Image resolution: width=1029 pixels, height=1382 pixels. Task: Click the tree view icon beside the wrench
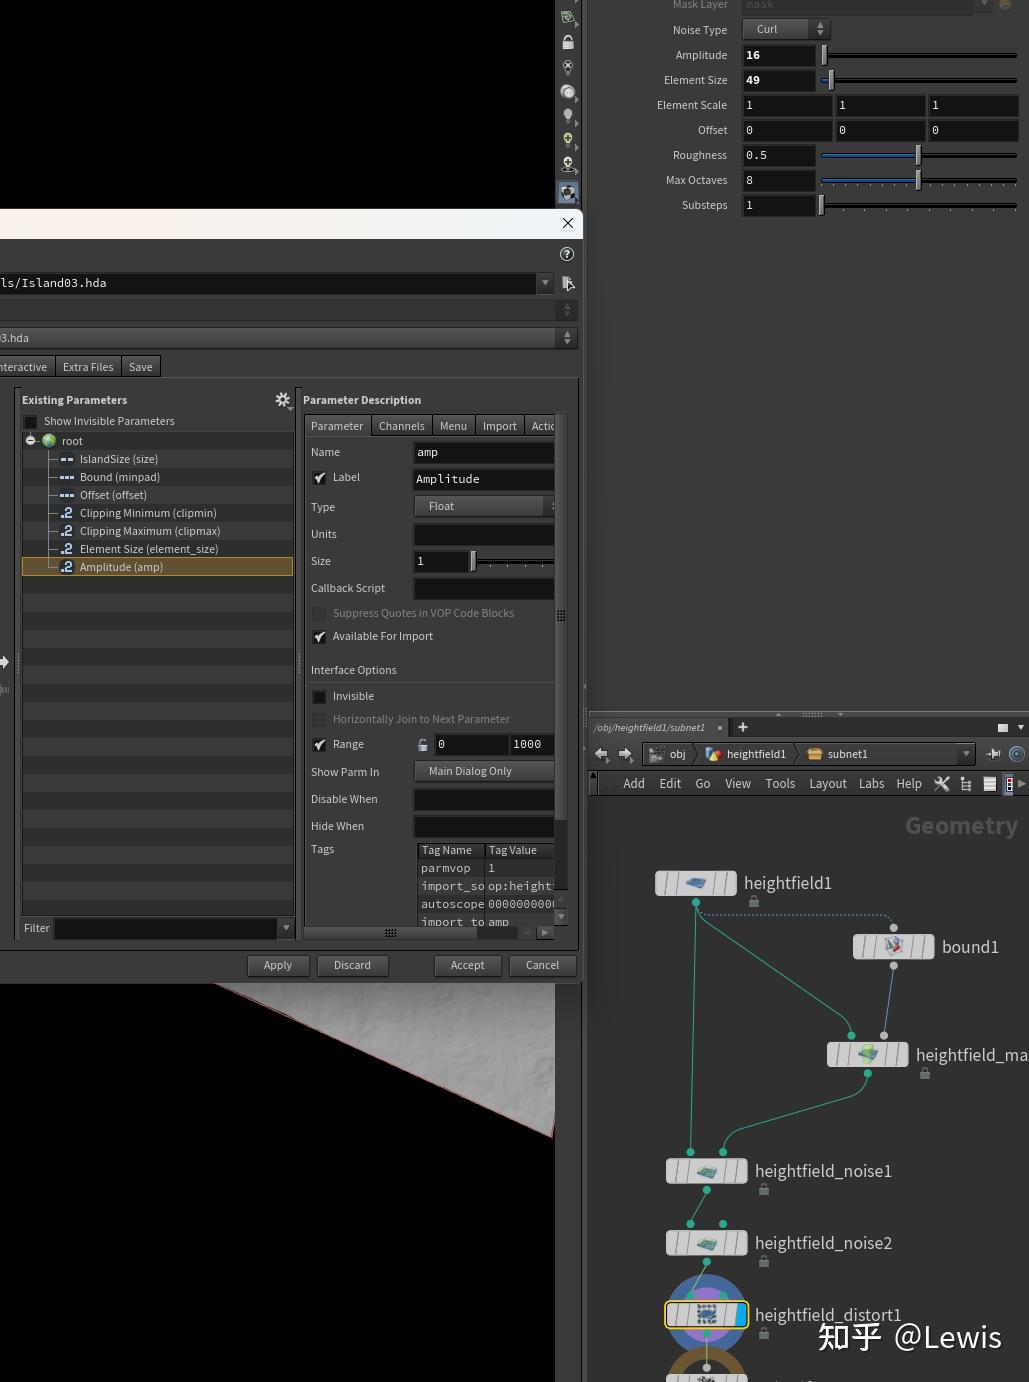pos(965,783)
